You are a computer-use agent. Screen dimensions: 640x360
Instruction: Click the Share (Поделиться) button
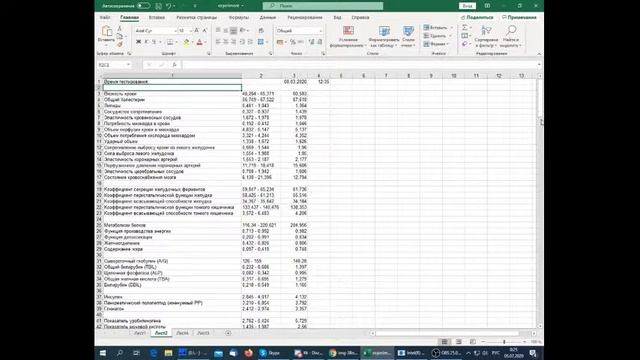pyautogui.click(x=477, y=18)
